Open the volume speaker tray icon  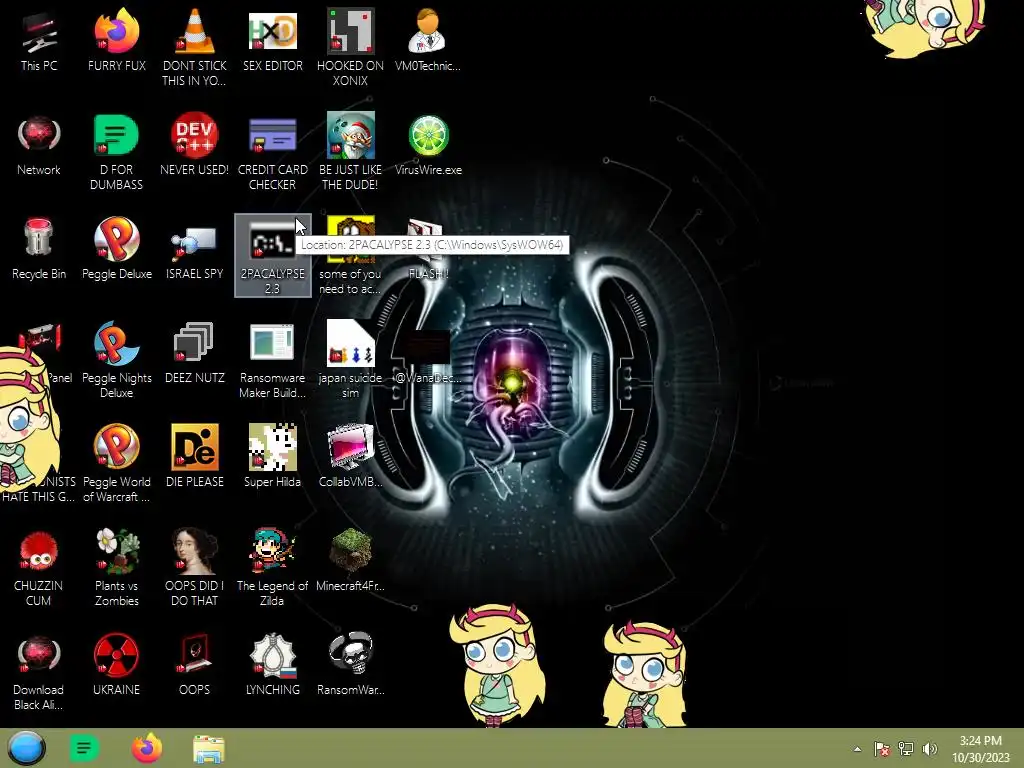pyautogui.click(x=930, y=749)
